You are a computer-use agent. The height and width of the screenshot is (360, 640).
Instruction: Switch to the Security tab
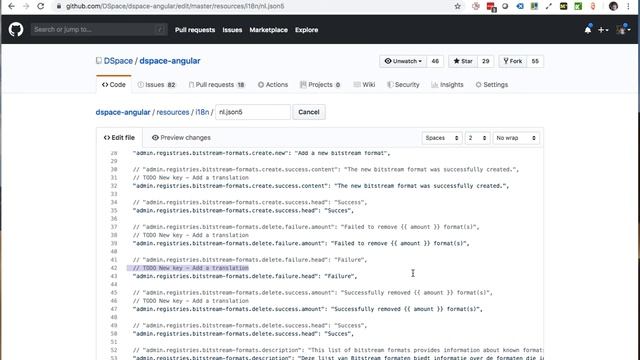tap(403, 84)
